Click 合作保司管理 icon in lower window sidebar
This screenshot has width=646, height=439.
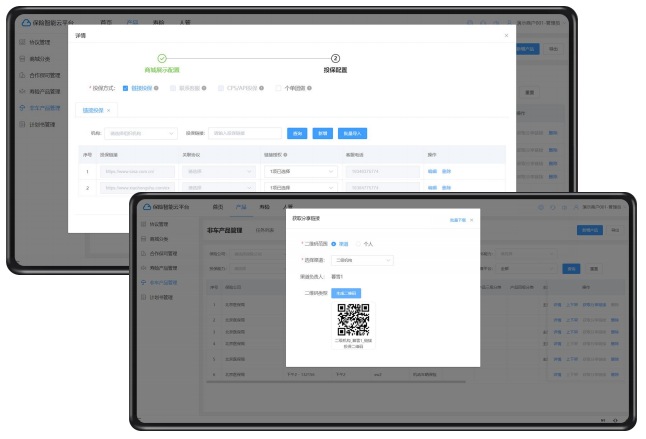pyautogui.click(x=143, y=253)
